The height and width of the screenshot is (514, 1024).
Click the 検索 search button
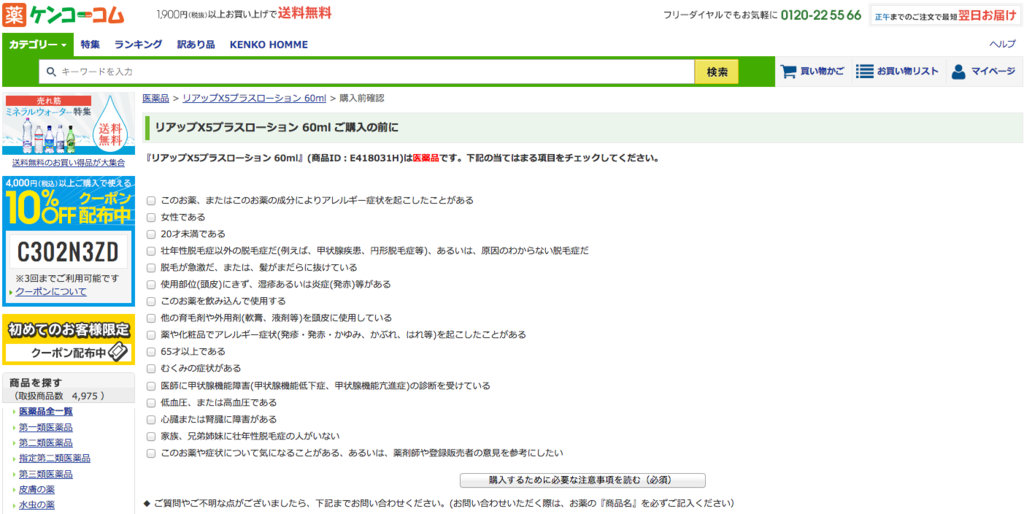716,72
